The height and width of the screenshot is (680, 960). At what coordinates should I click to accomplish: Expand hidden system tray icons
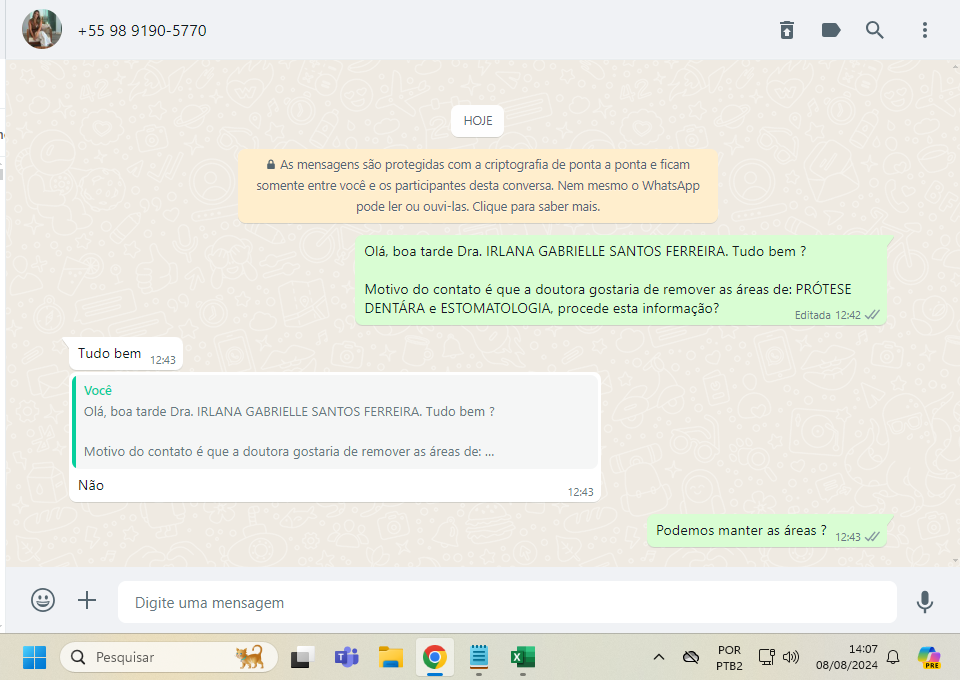click(x=658, y=657)
